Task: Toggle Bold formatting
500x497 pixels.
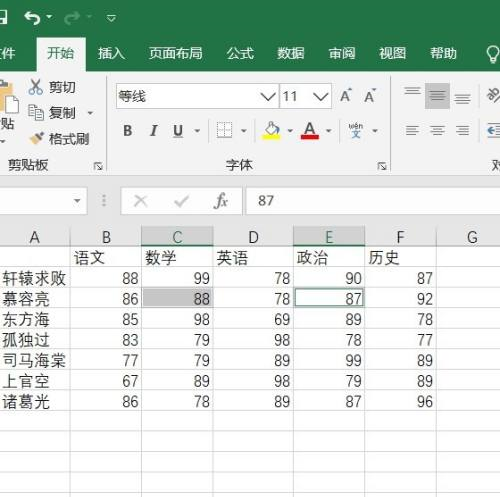Action: (128, 131)
